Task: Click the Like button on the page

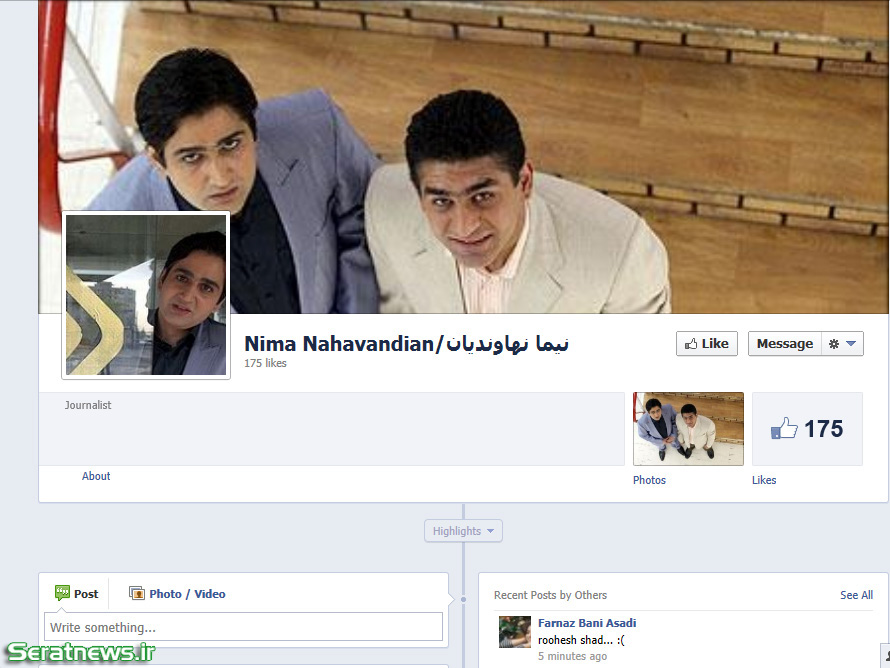Action: pos(707,344)
